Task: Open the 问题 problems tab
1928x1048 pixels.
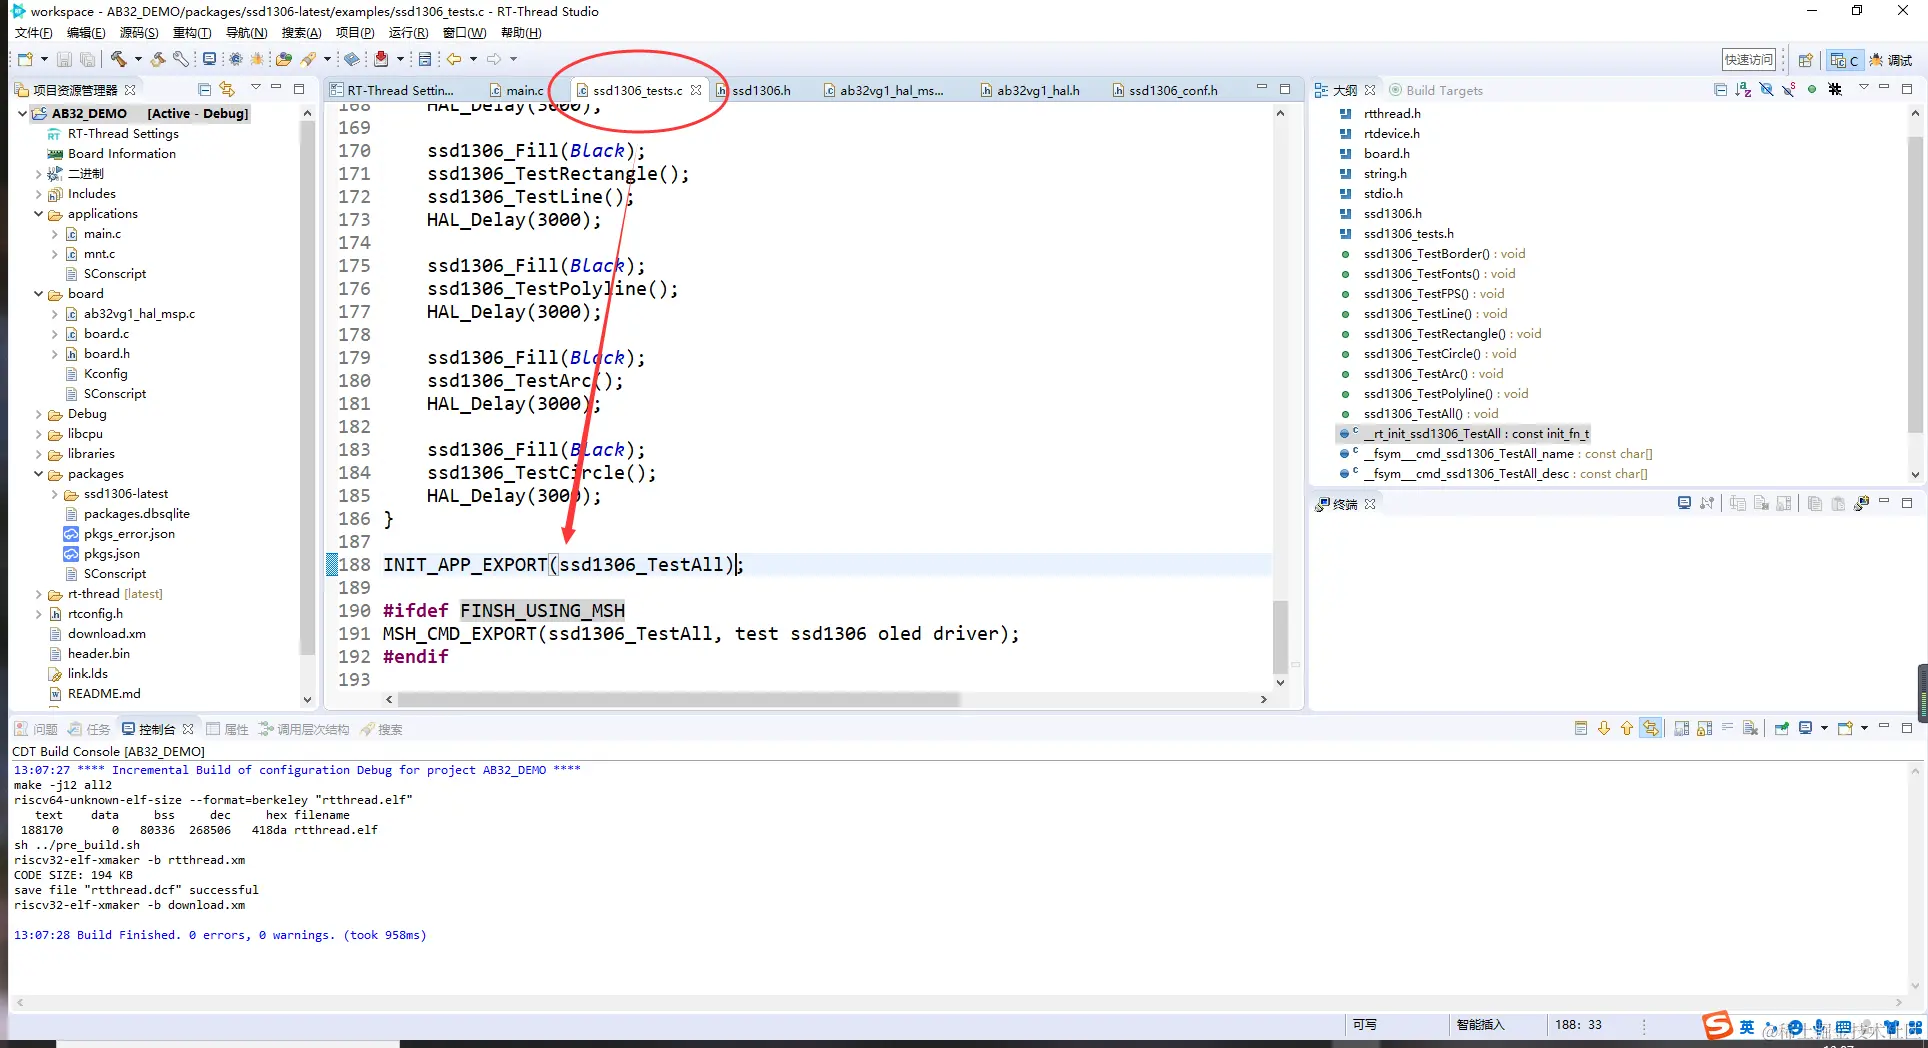Action: coord(36,729)
